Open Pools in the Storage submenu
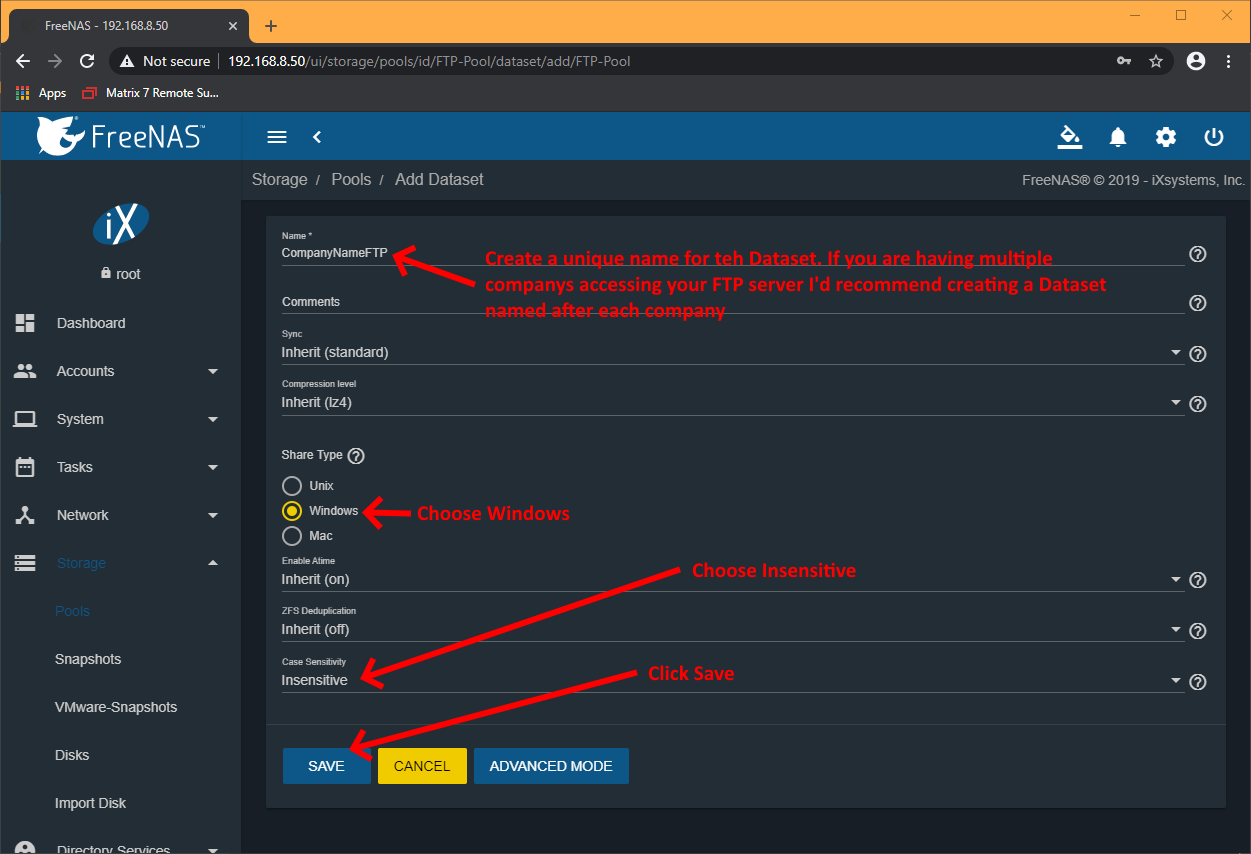 (72, 611)
